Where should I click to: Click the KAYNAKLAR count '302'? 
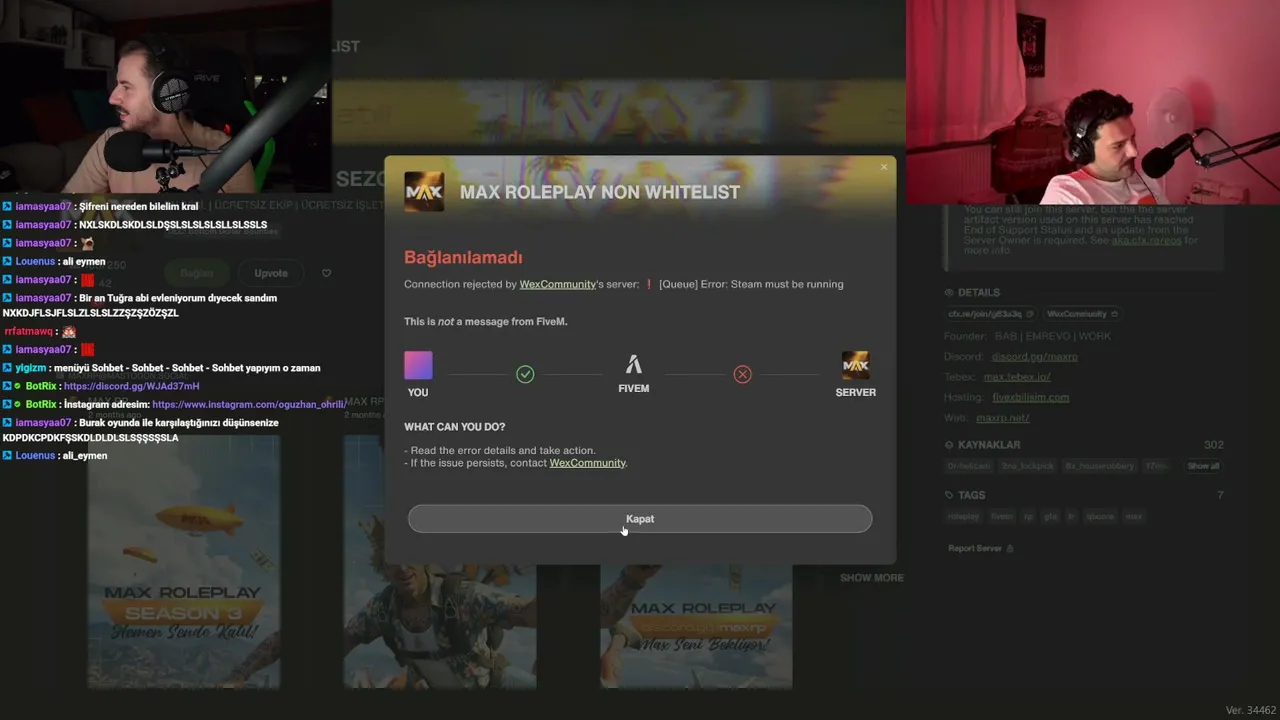click(1214, 445)
